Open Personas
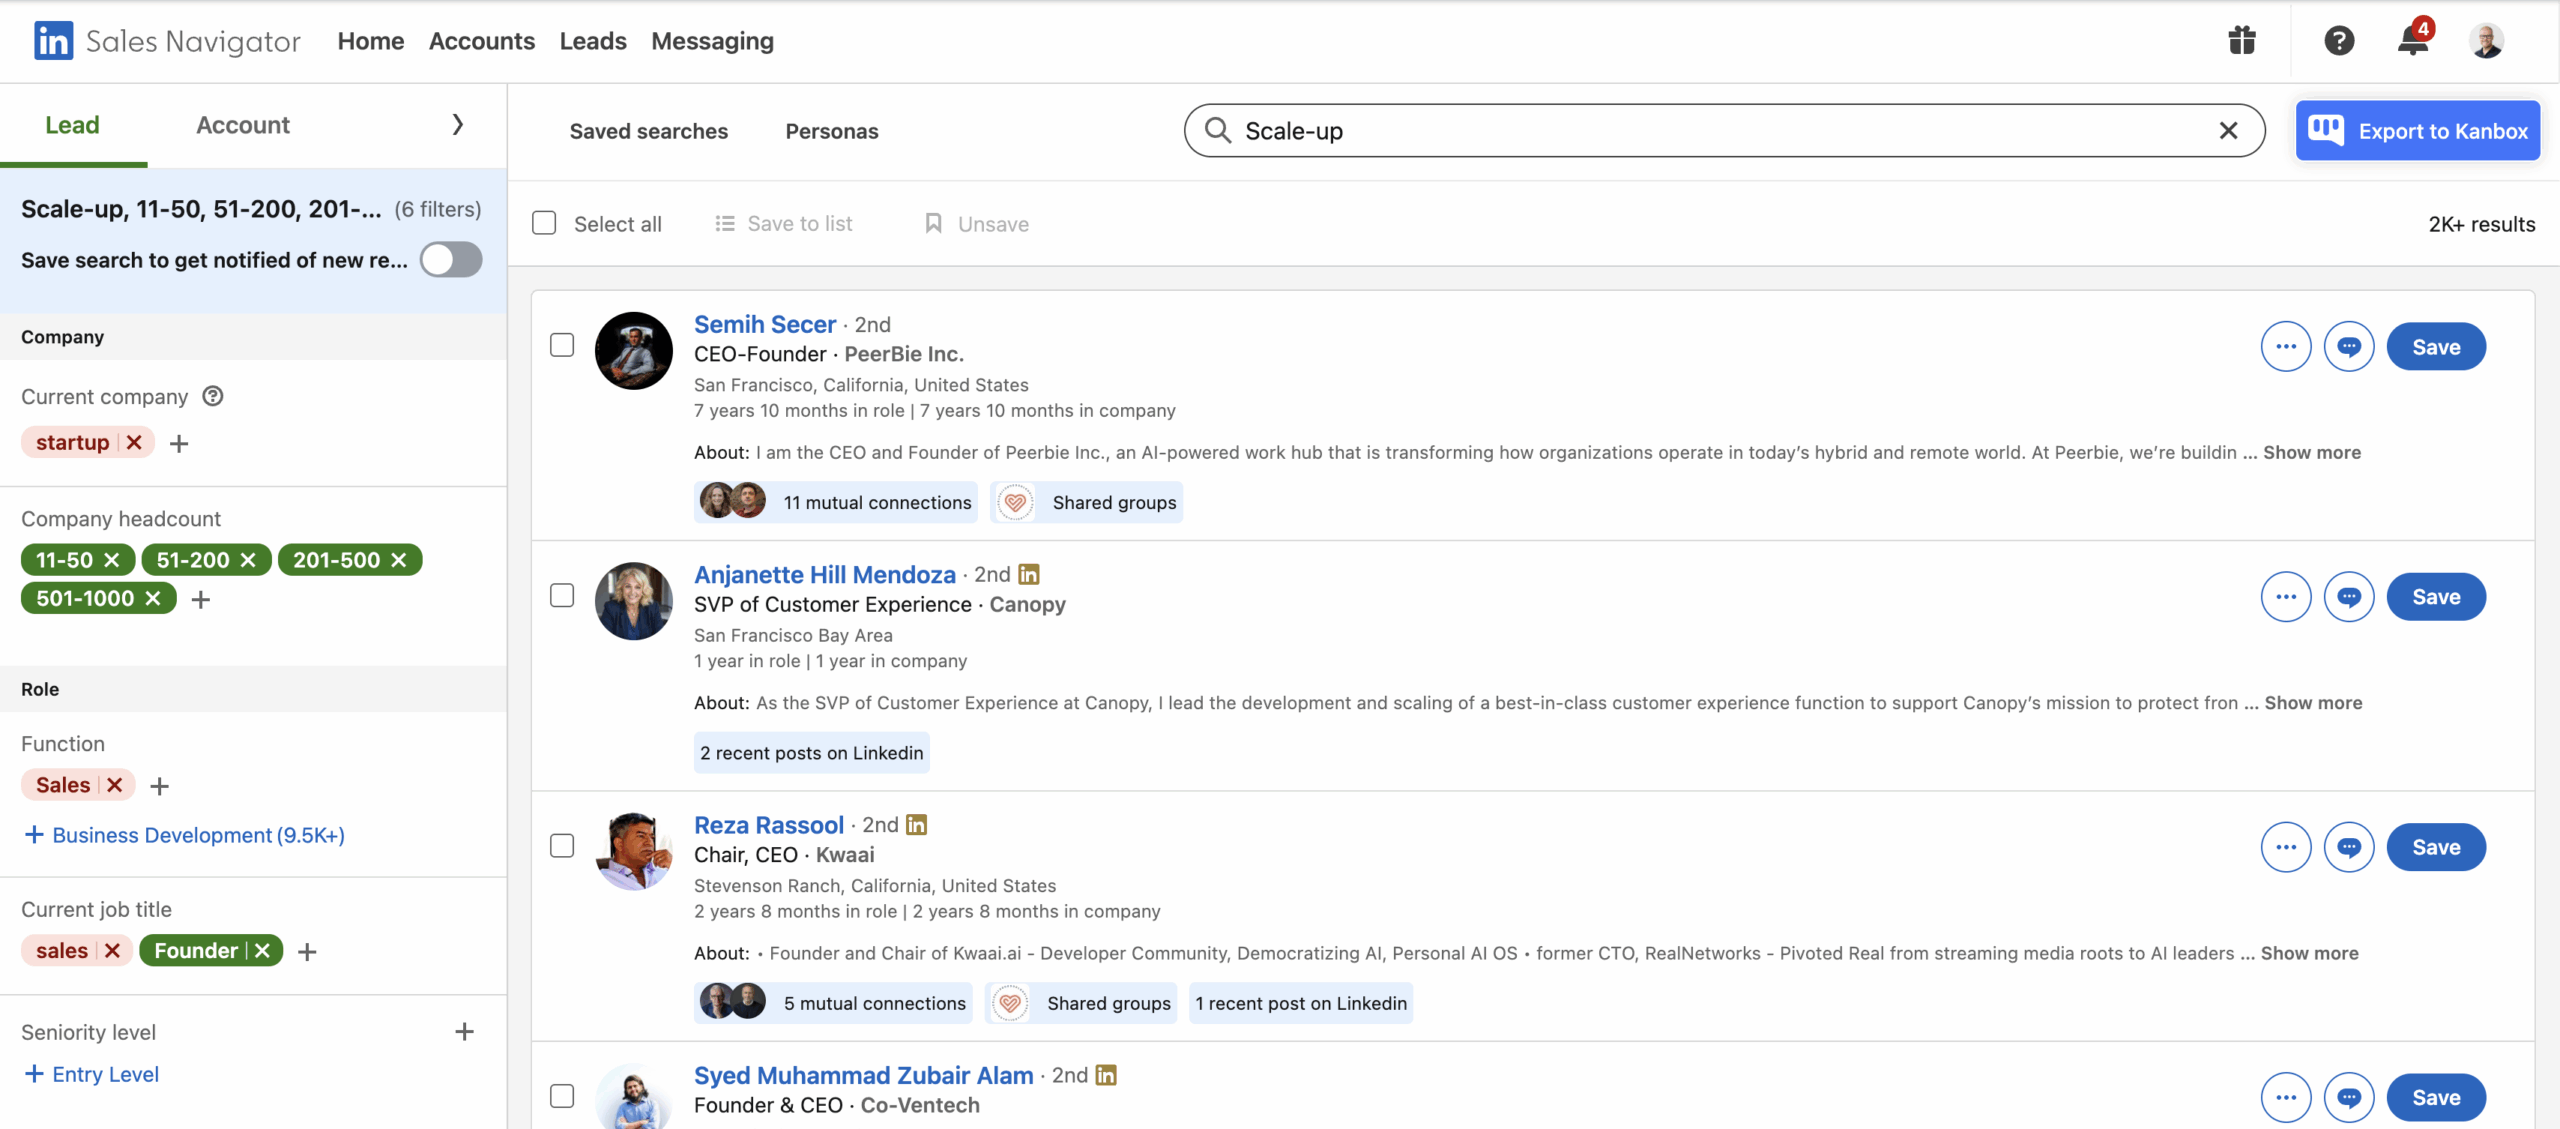 pos(832,131)
